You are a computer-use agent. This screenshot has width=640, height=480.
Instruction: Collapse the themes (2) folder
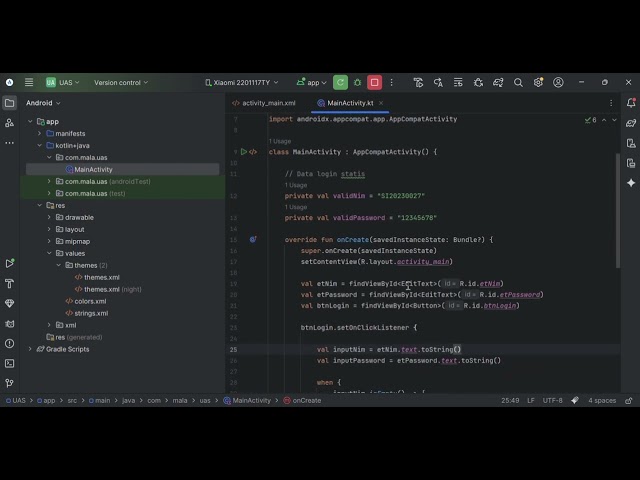[59, 265]
